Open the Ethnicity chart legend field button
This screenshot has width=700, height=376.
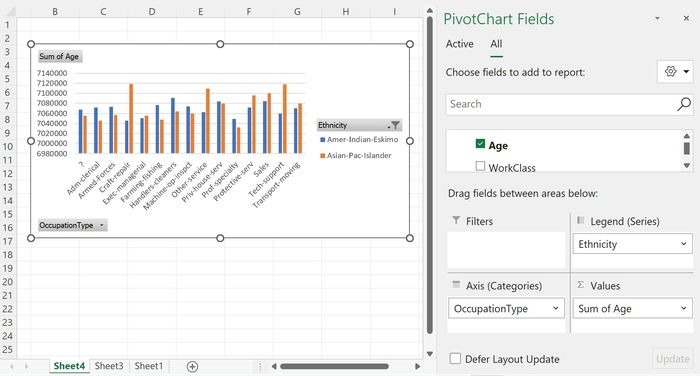(359, 125)
